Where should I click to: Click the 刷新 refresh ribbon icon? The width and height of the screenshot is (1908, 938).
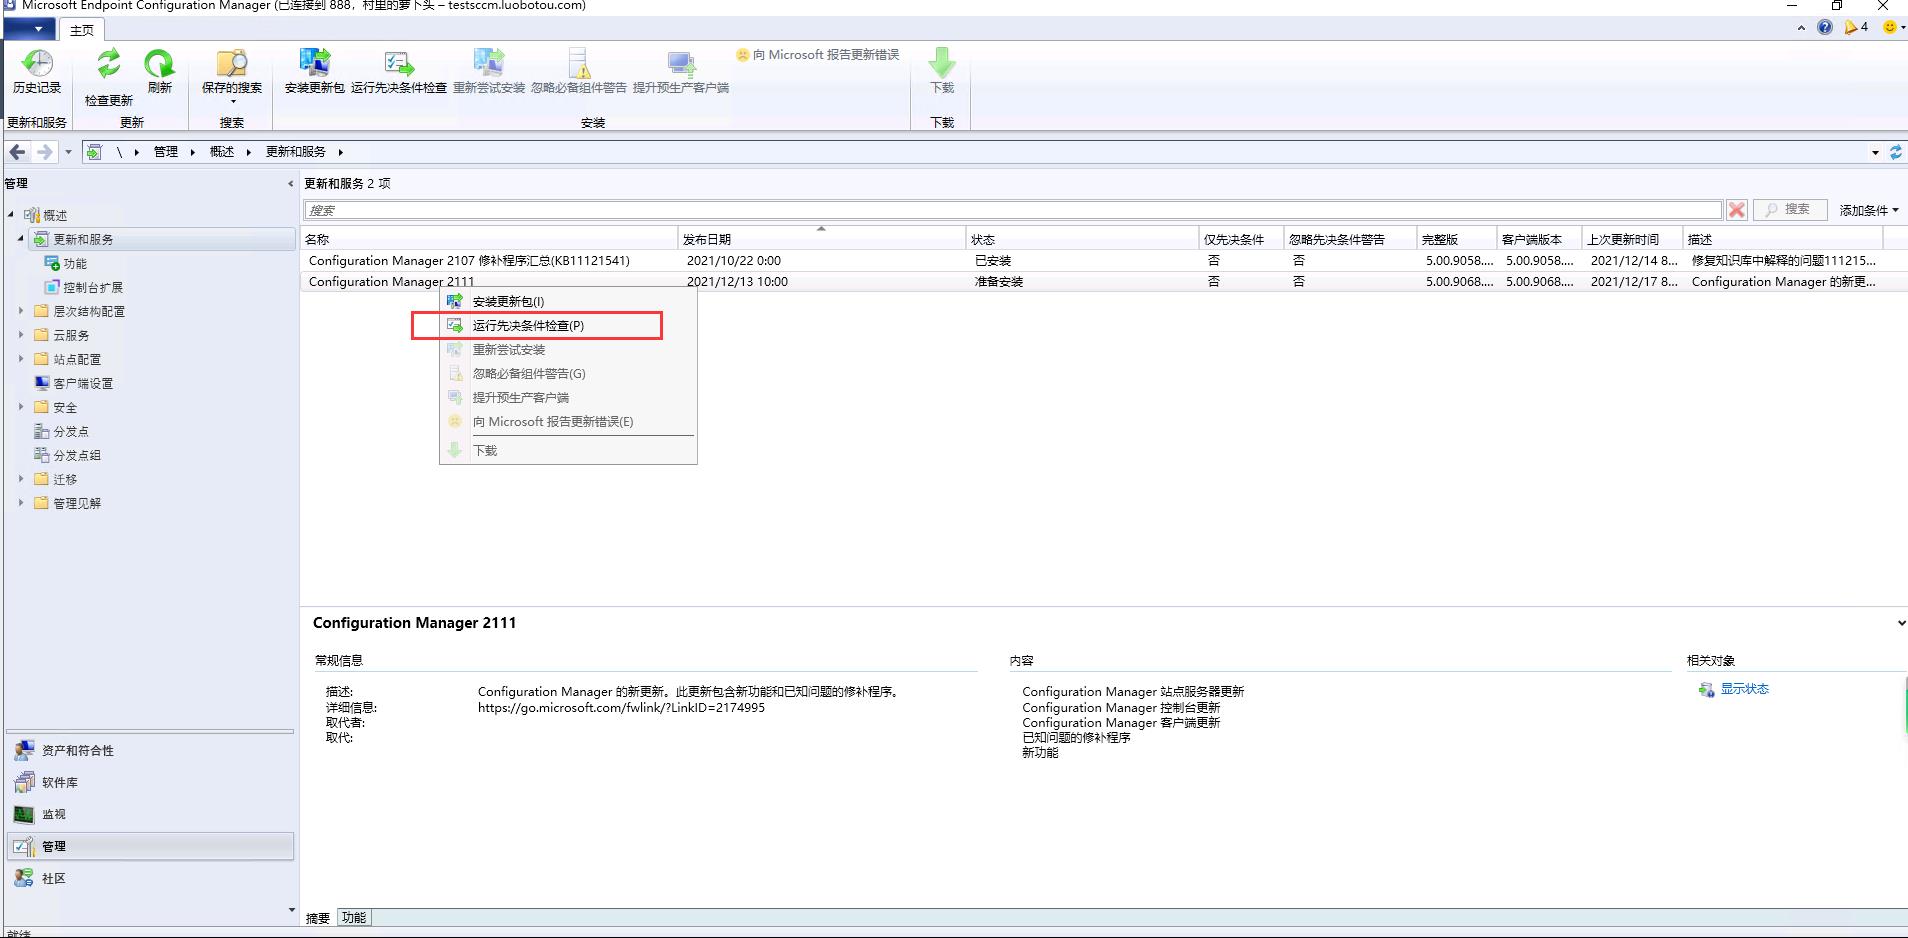tap(159, 71)
